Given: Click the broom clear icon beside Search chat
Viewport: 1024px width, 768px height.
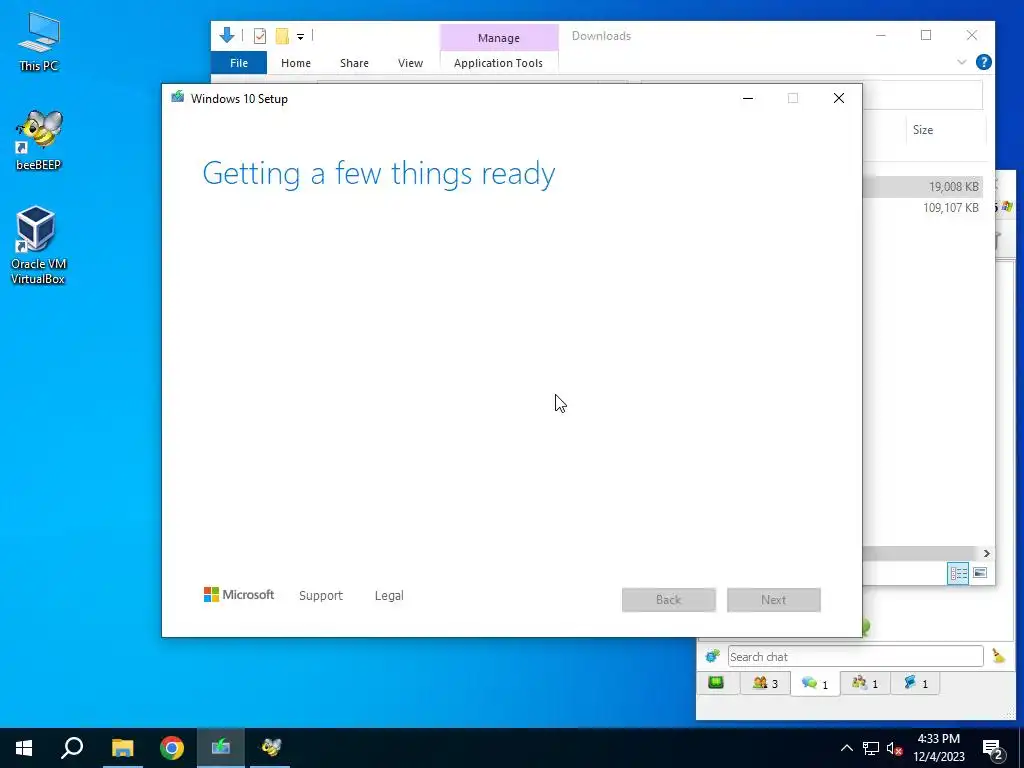Looking at the screenshot, I should pos(999,656).
